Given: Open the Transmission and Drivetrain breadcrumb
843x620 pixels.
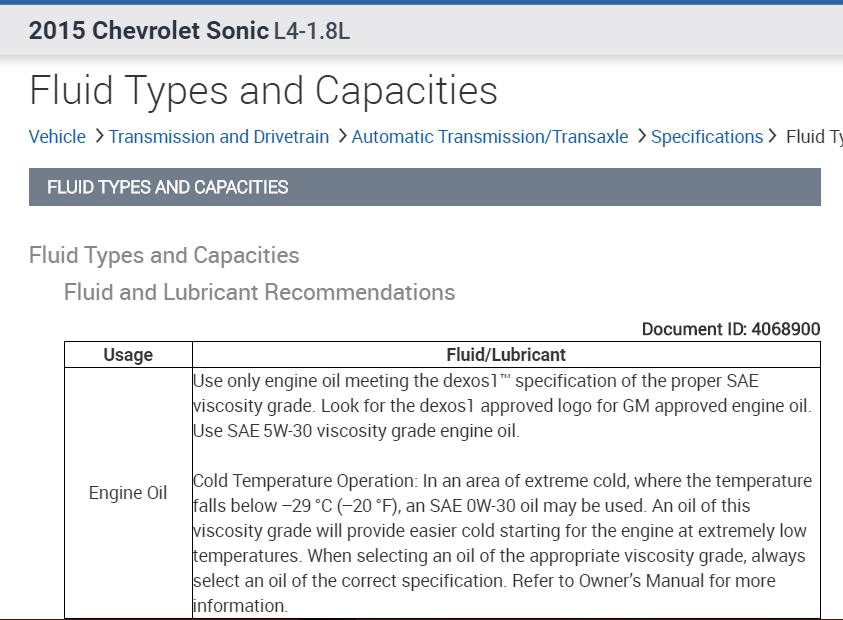Looking at the screenshot, I should click(x=218, y=137).
